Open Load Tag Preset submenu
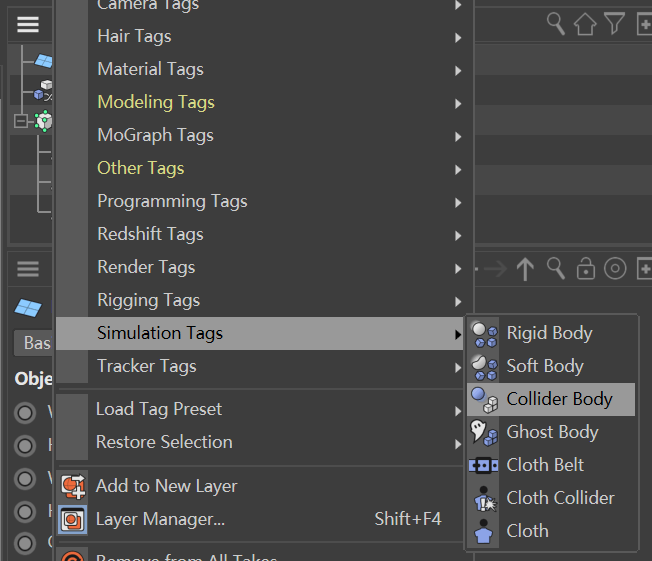652x561 pixels. (259, 410)
